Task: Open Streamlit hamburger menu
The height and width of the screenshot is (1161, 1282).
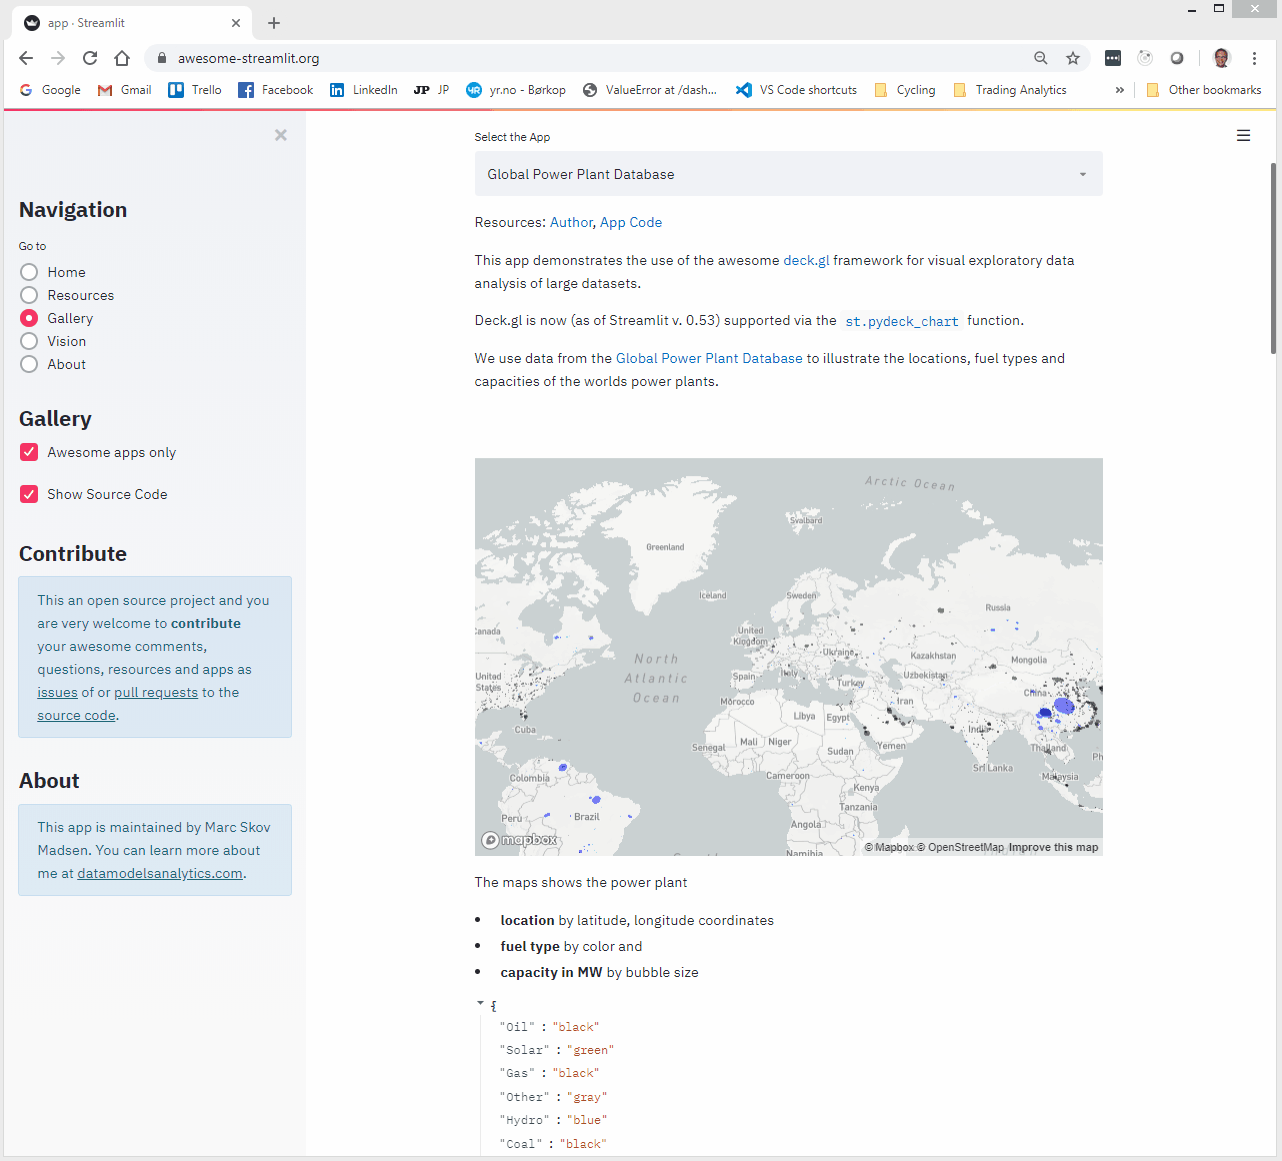Action: 1243,135
